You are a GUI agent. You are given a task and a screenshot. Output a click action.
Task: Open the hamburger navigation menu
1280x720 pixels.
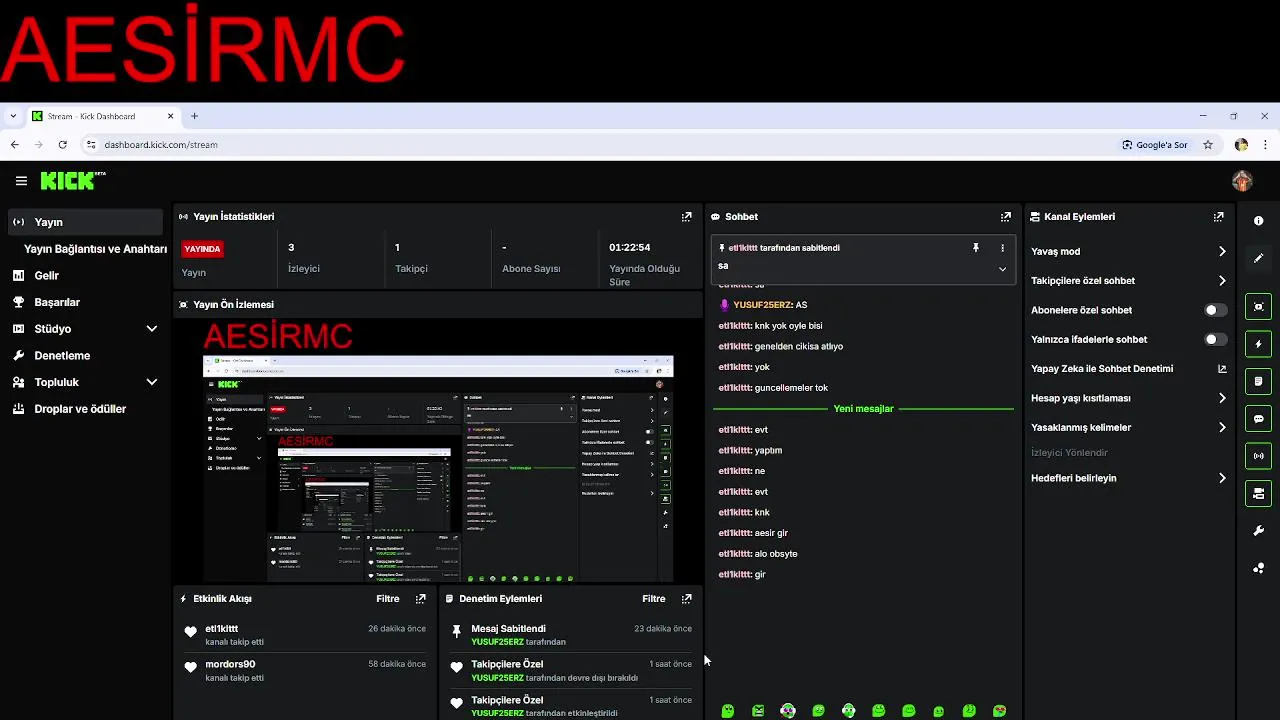21,181
